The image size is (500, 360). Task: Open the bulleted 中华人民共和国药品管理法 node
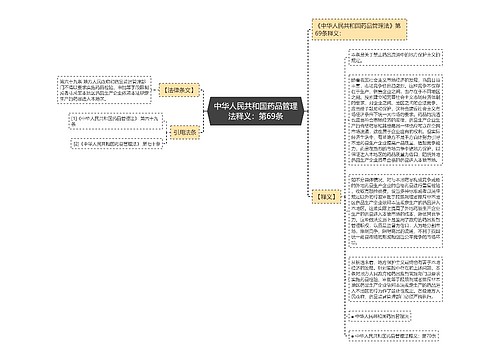pyautogui.click(x=379, y=316)
